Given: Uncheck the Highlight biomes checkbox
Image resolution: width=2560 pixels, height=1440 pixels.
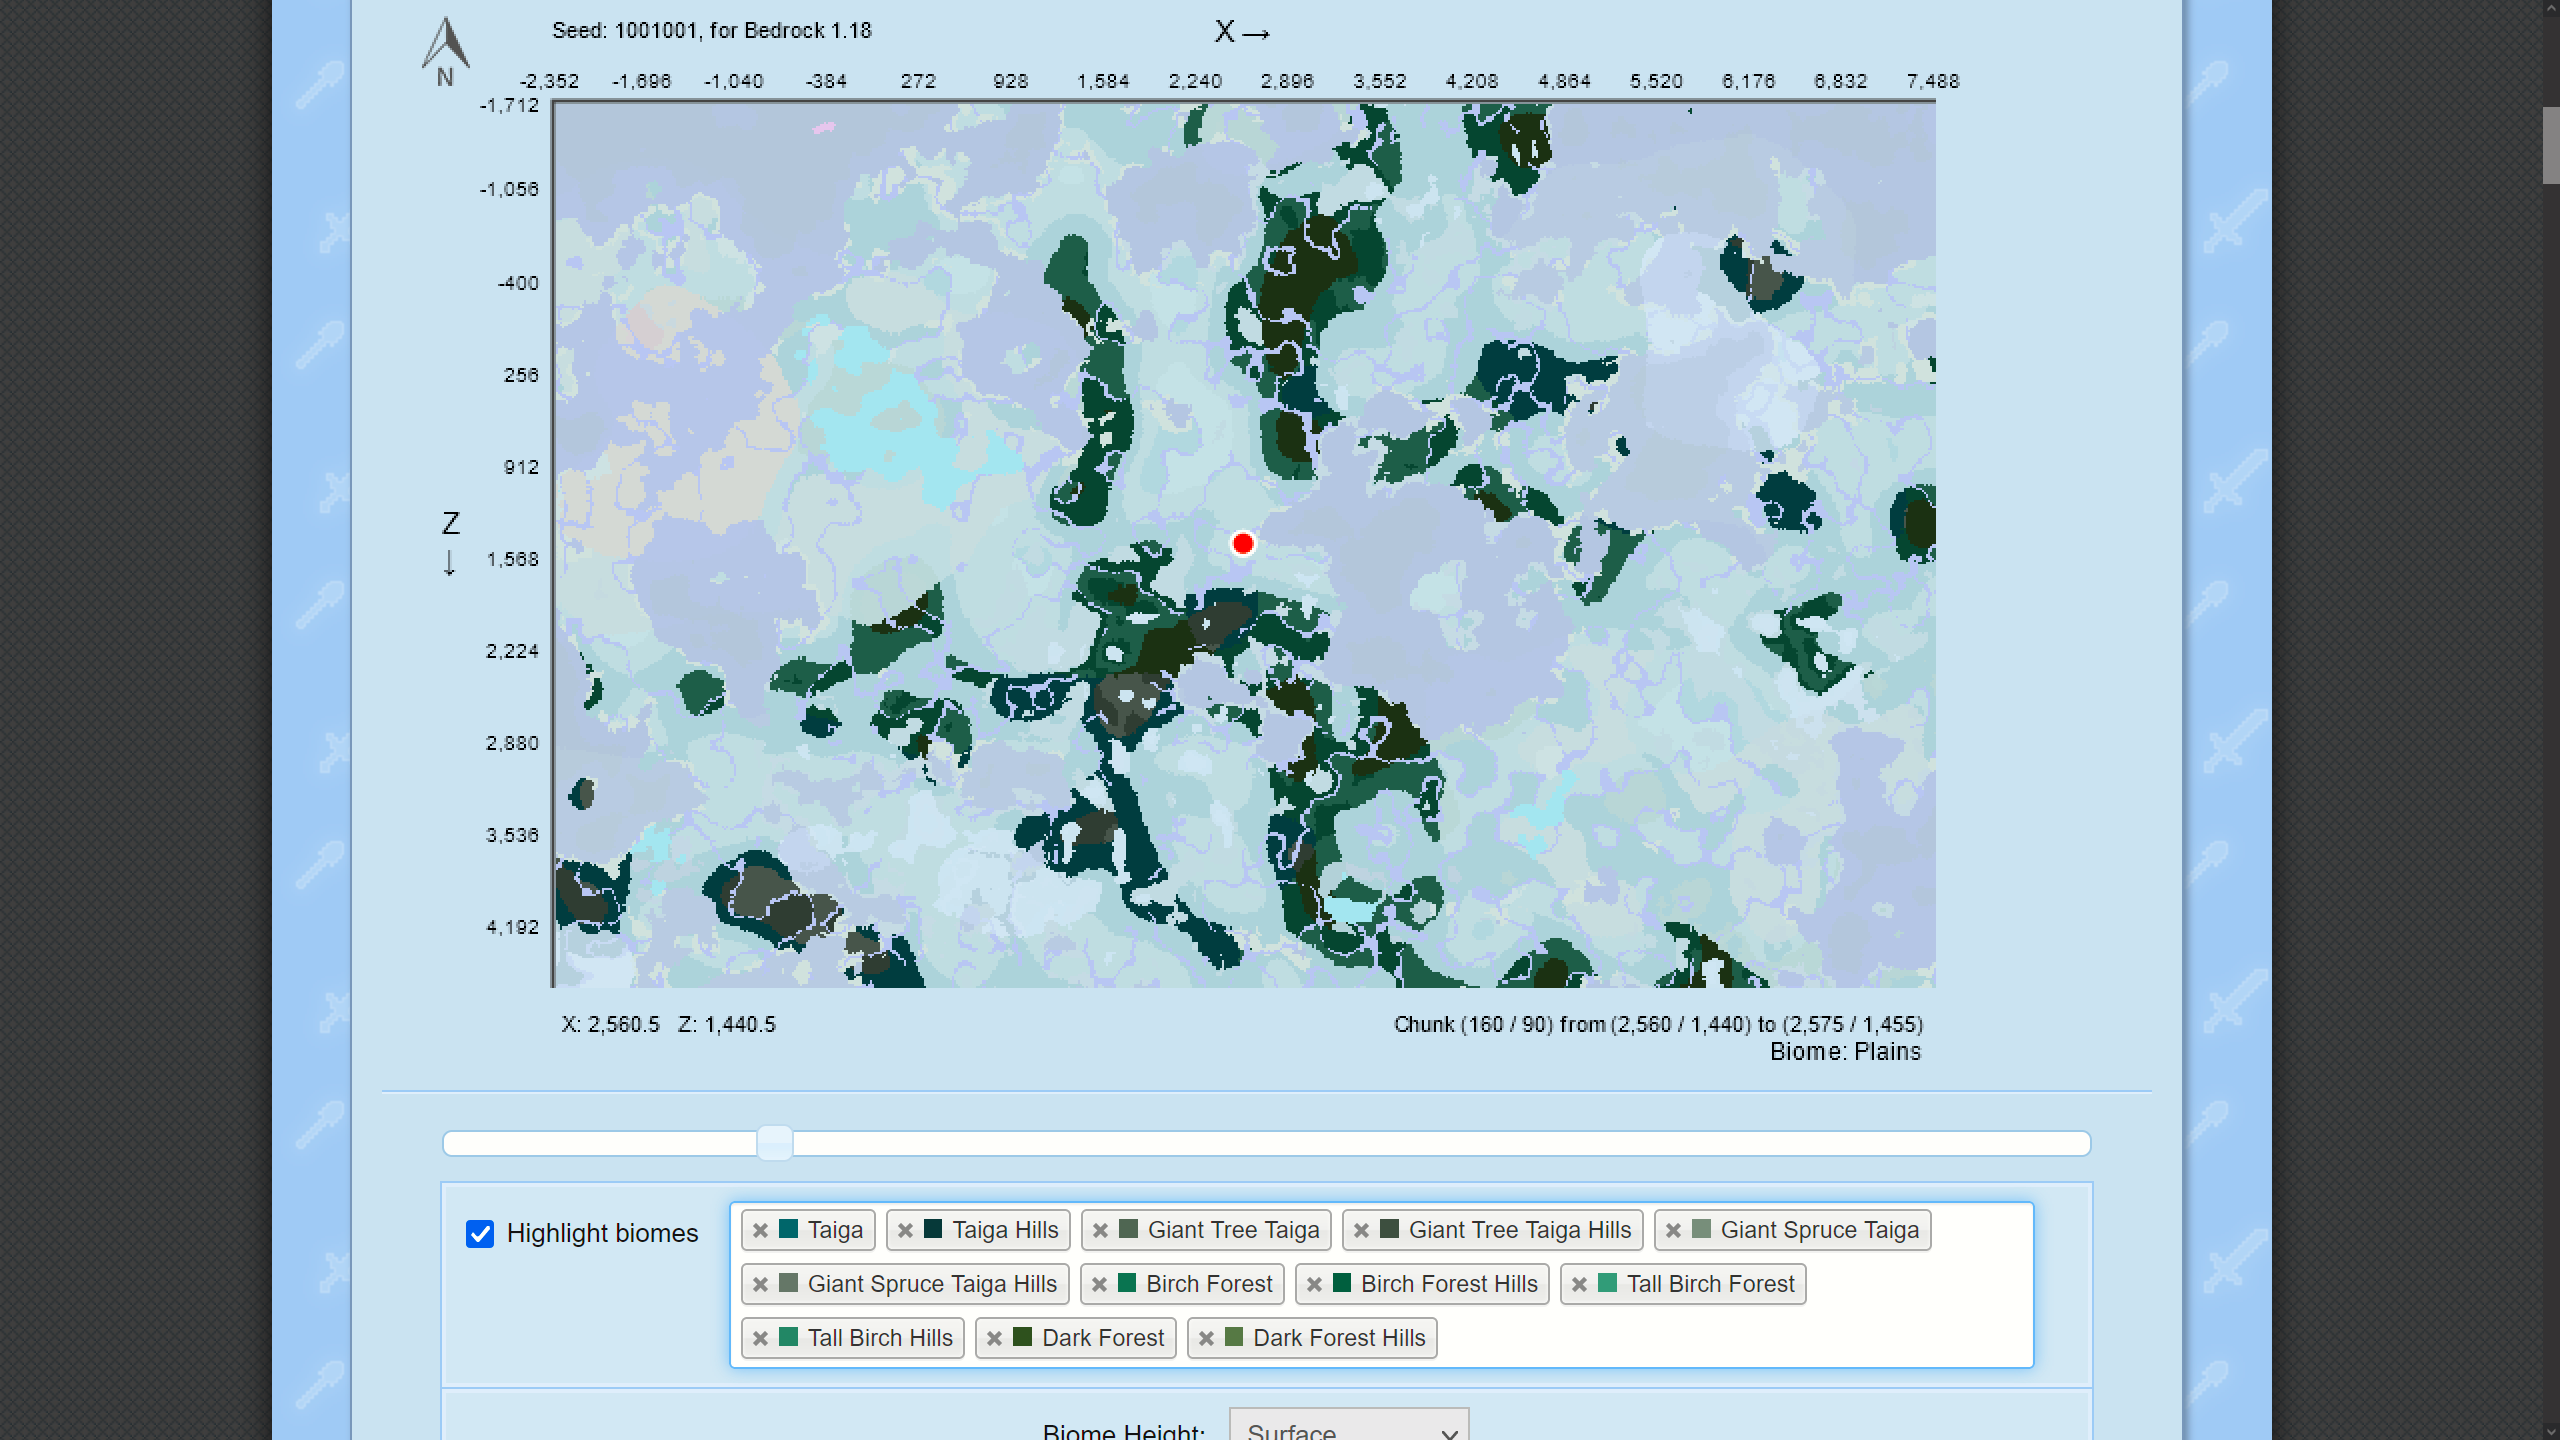Looking at the screenshot, I should 480,1233.
